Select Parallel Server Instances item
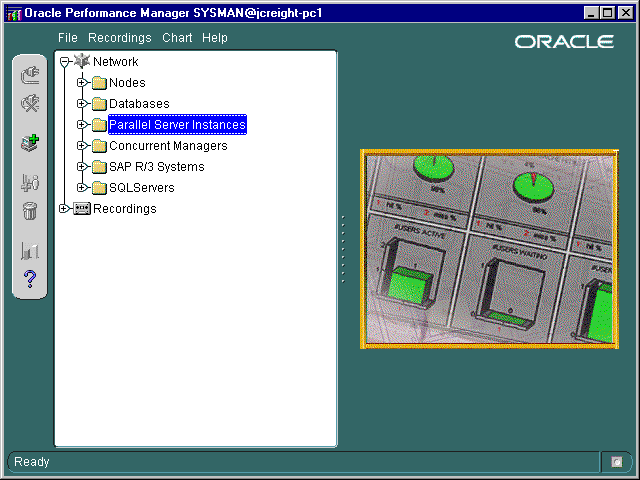The height and width of the screenshot is (480, 640). pos(176,125)
